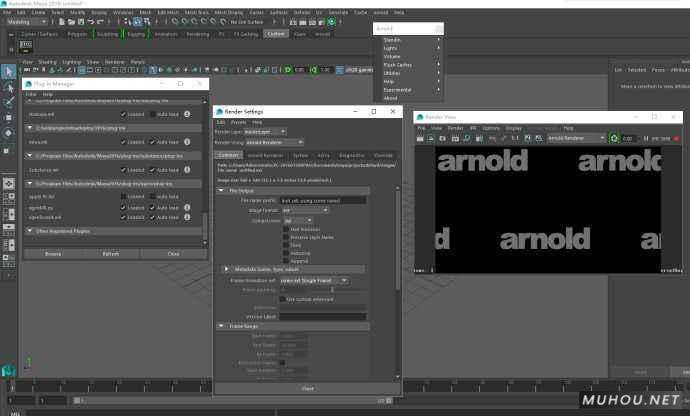Image resolution: width=690 pixels, height=416 pixels.
Task: Collapse the File Output section
Action: (221, 191)
